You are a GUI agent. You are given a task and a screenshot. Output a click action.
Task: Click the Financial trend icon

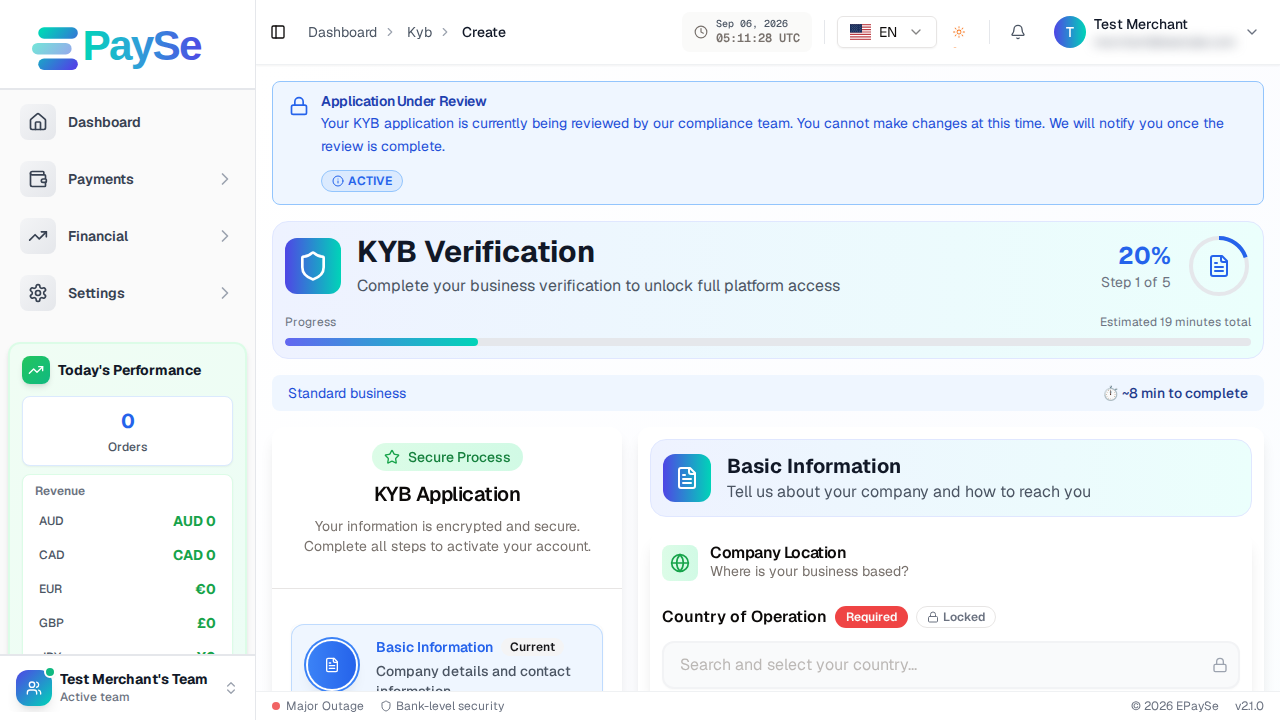click(x=38, y=236)
